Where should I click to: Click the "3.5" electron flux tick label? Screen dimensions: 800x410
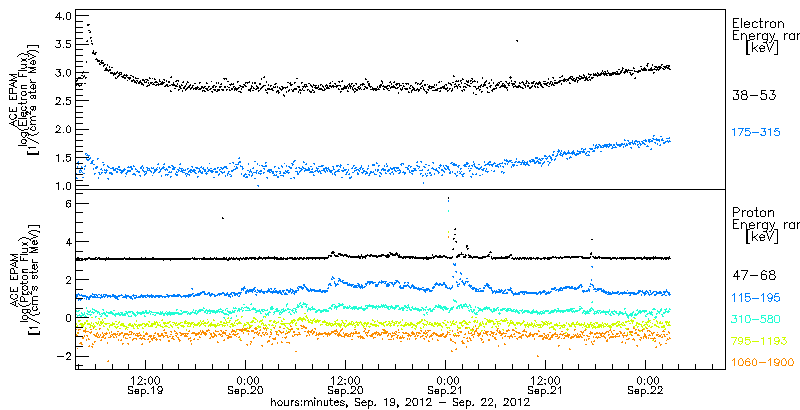coord(62,45)
